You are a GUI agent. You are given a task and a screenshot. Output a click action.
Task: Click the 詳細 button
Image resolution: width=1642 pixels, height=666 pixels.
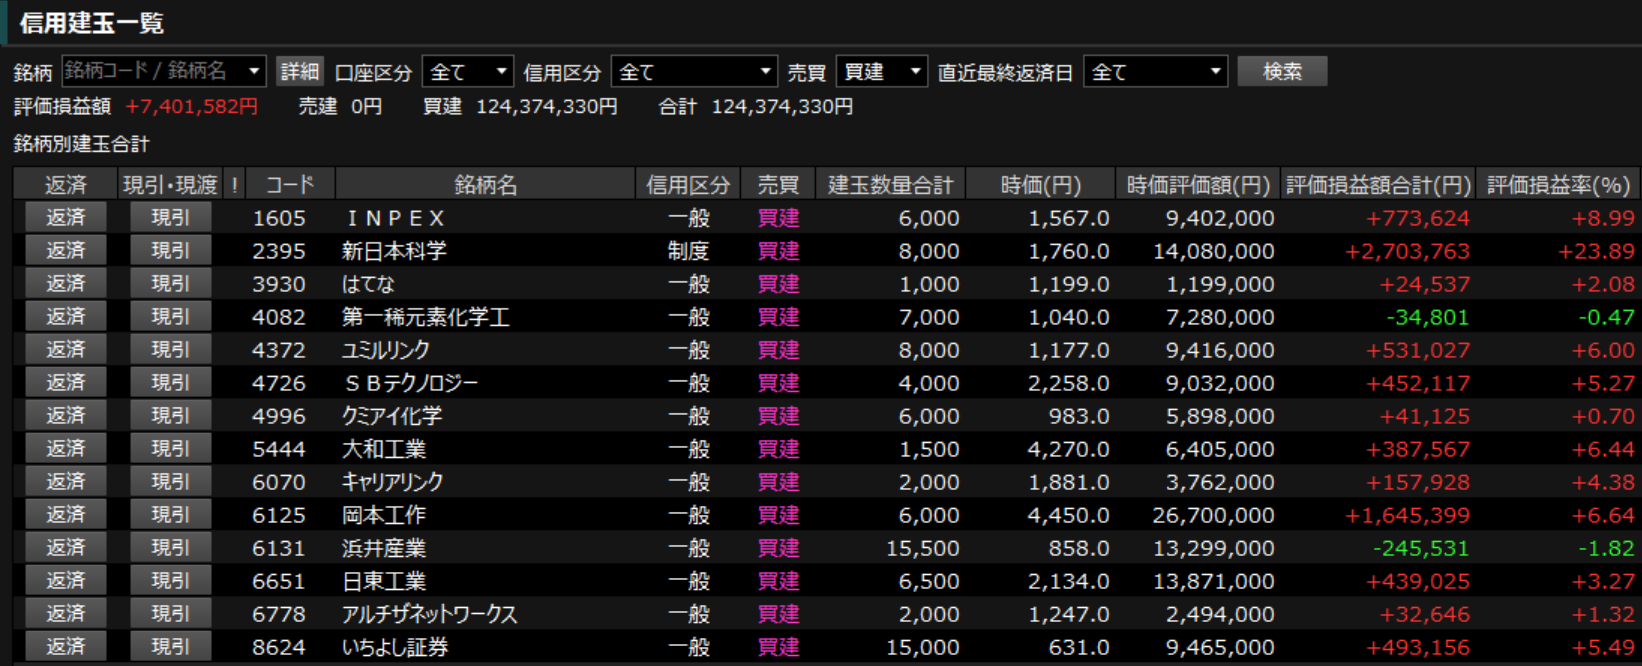(299, 72)
